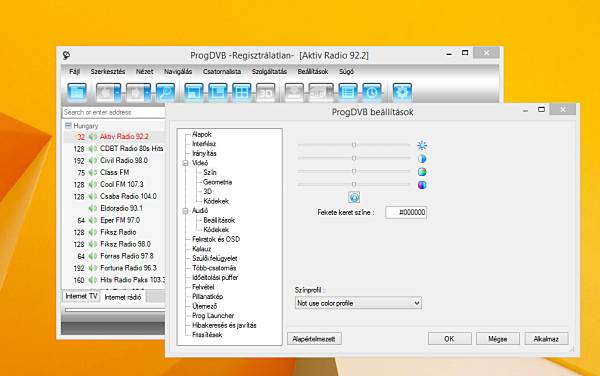Viewport: 600px width, 376px height.
Task: Switch to the Internet TV tab
Action: (81, 296)
